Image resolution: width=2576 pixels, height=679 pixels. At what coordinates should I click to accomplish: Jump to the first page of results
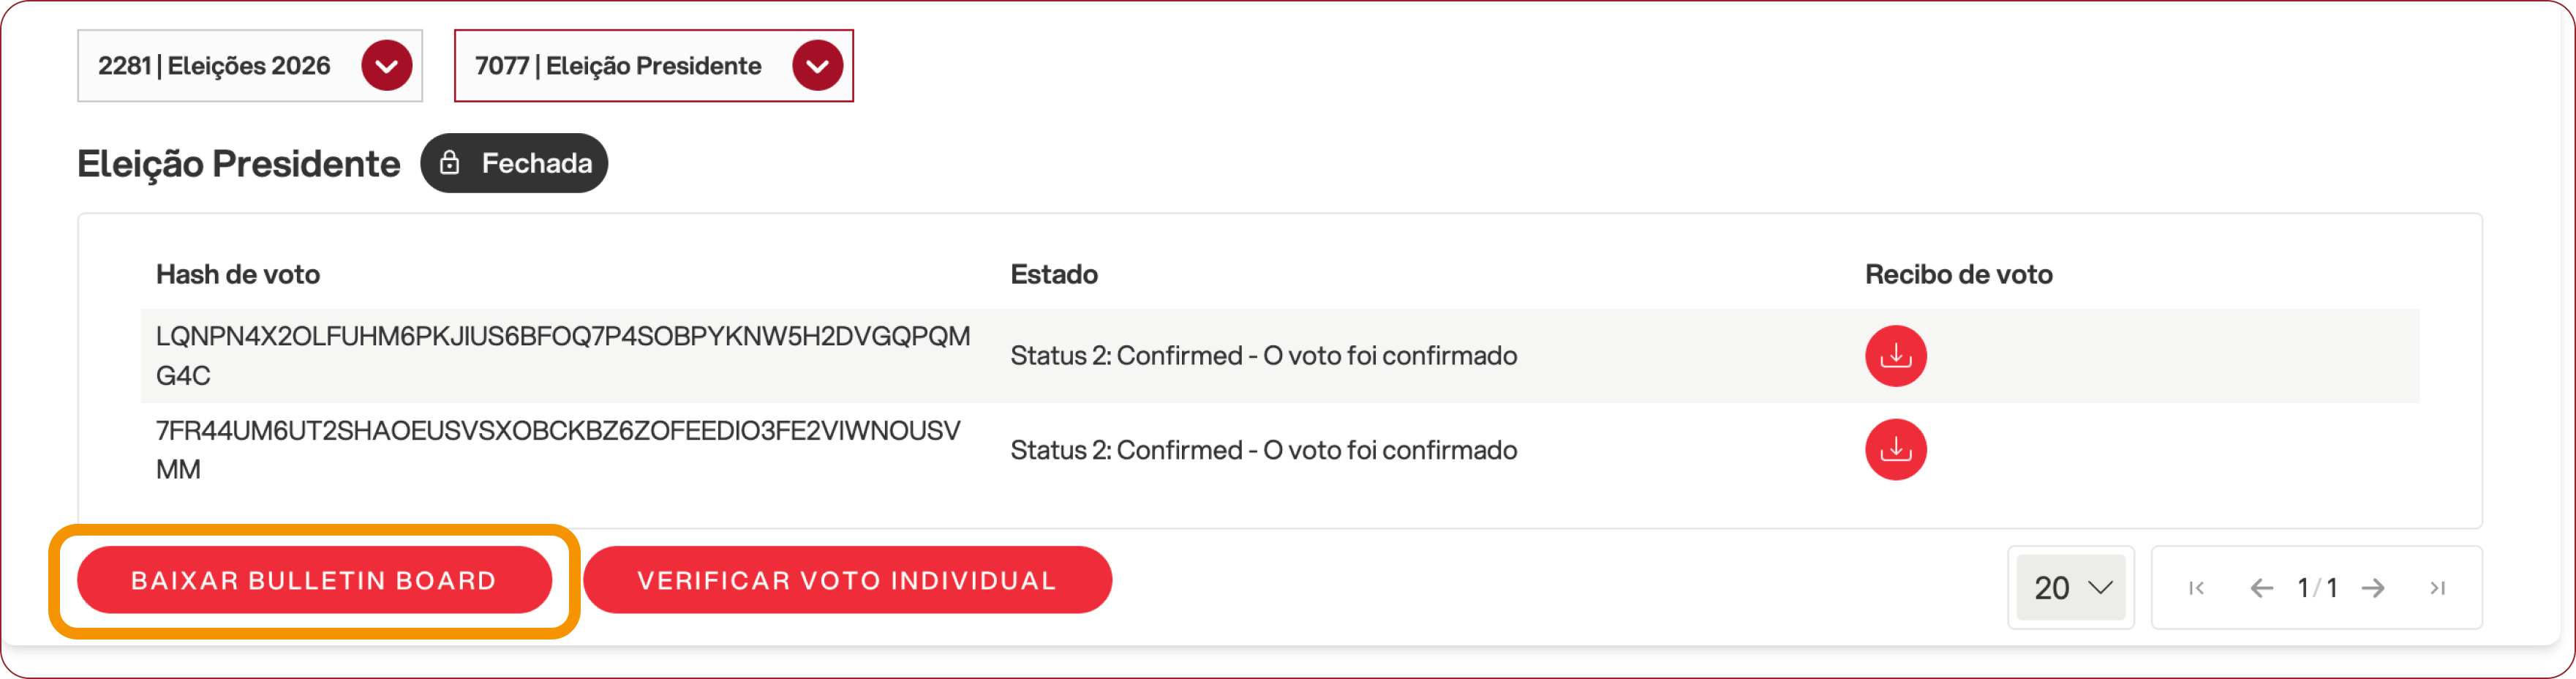pos(2196,588)
